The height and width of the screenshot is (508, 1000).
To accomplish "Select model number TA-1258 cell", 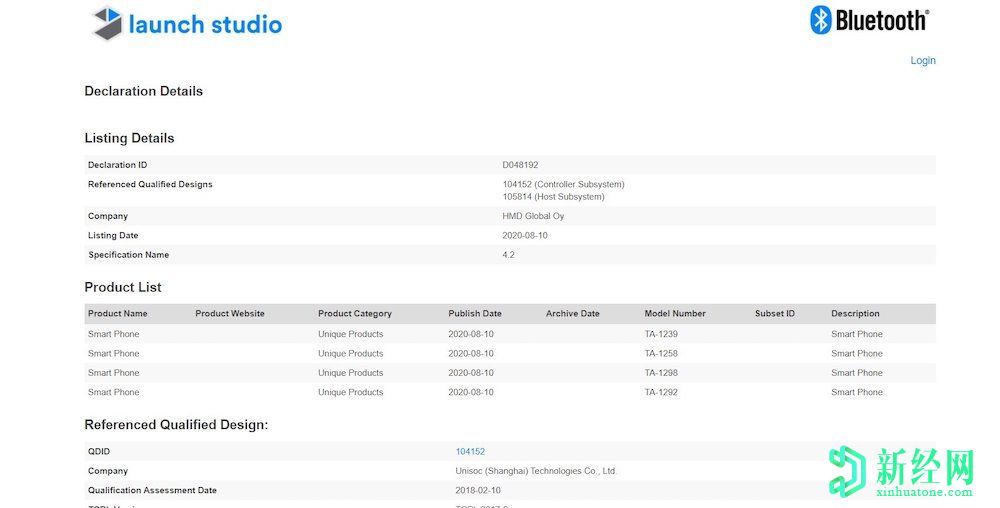I will [661, 354].
